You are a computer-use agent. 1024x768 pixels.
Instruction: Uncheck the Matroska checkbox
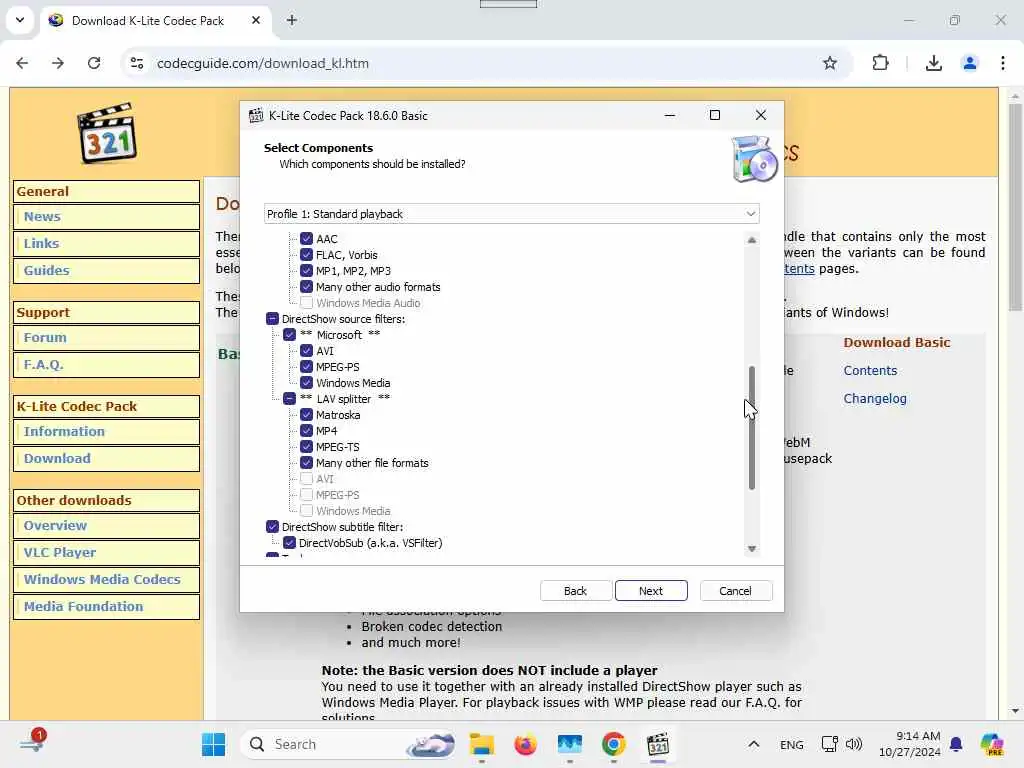pos(306,415)
